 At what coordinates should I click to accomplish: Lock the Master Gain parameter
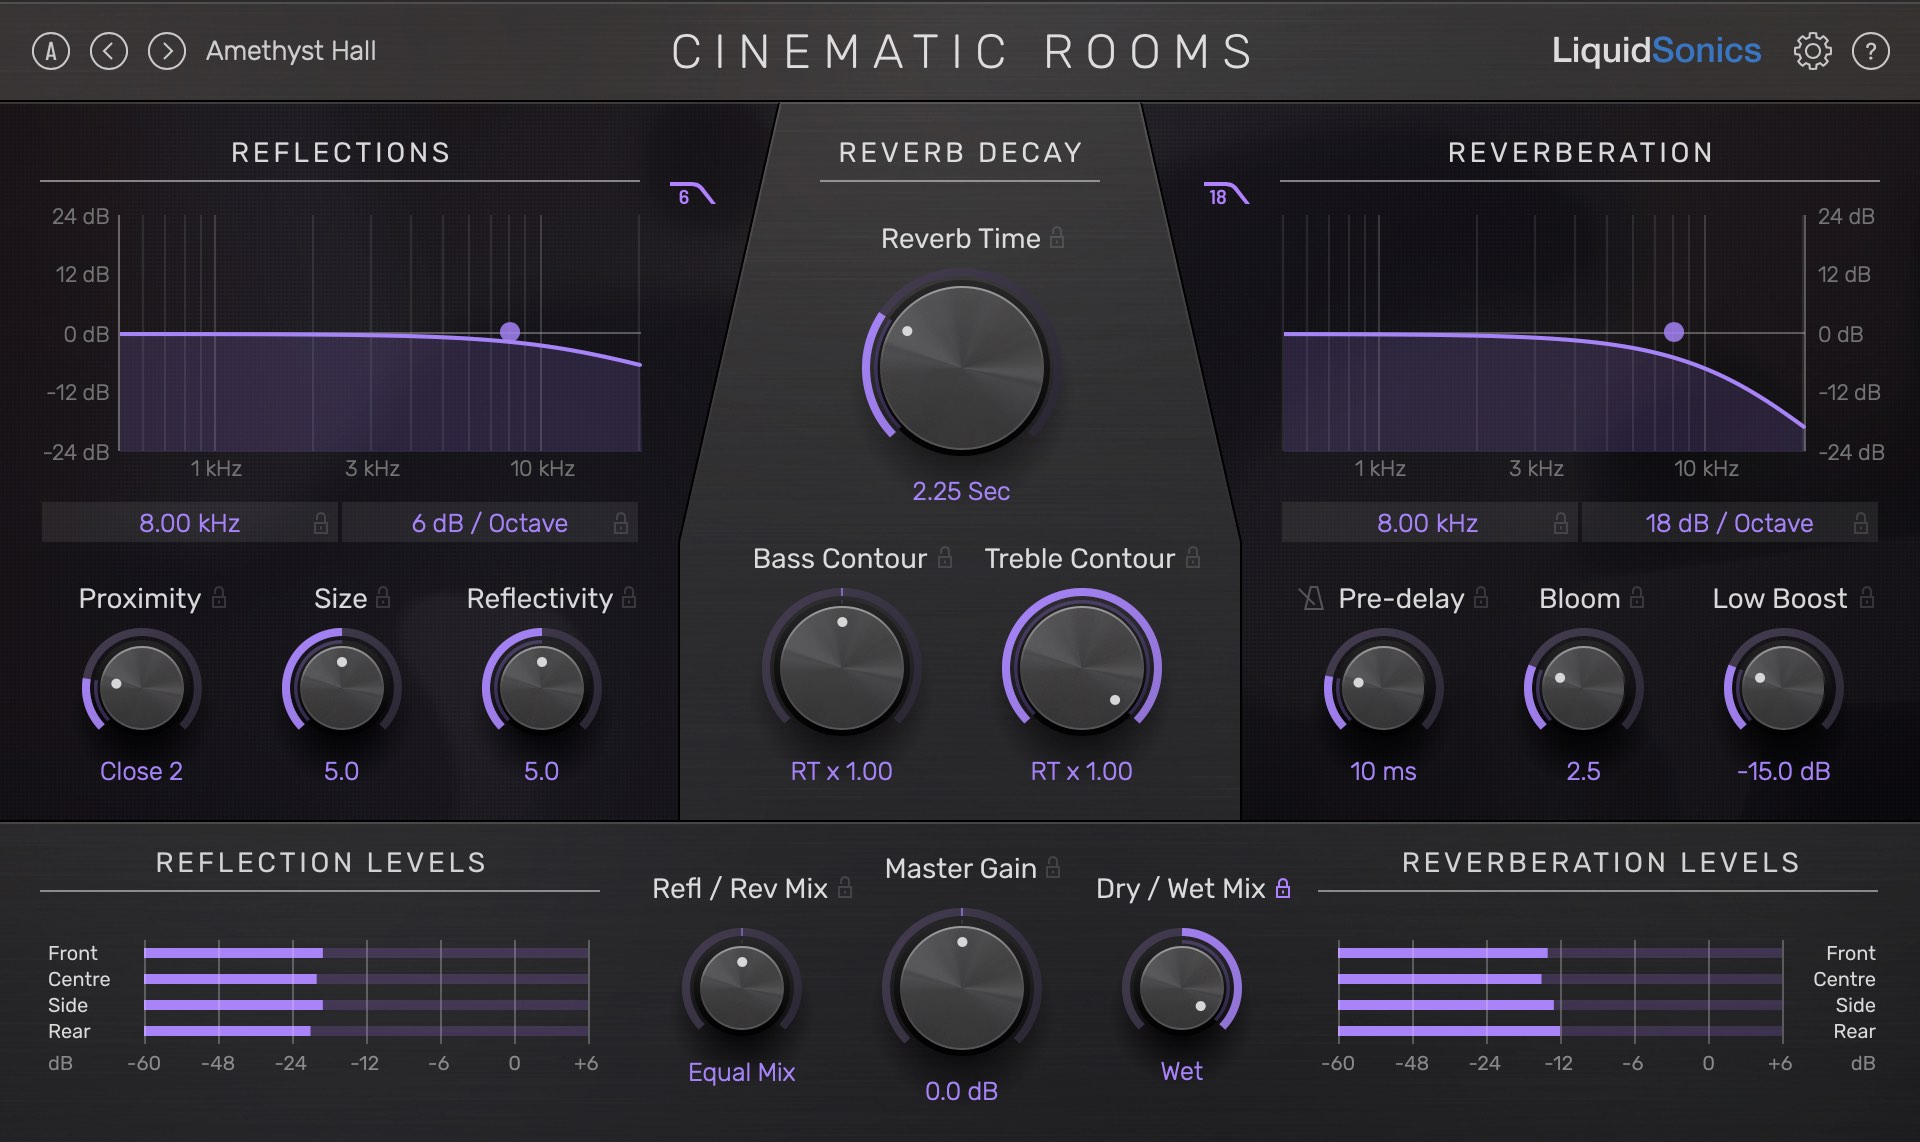pyautogui.click(x=1051, y=869)
